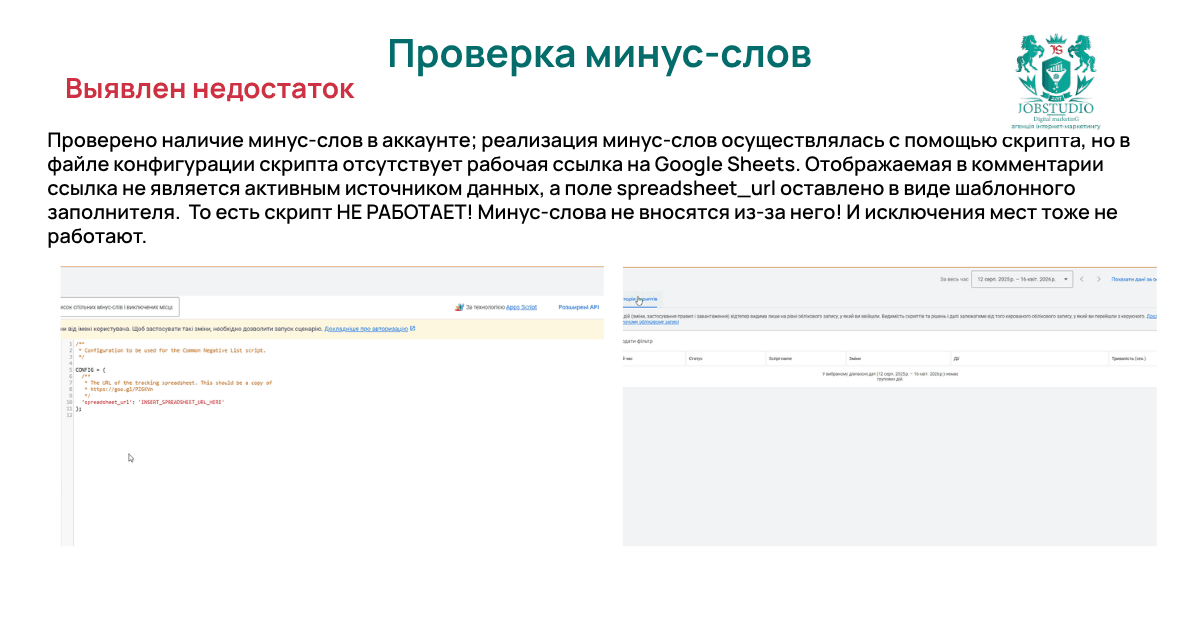Click the Дії column header
The height and width of the screenshot is (628, 1200).
(956, 358)
